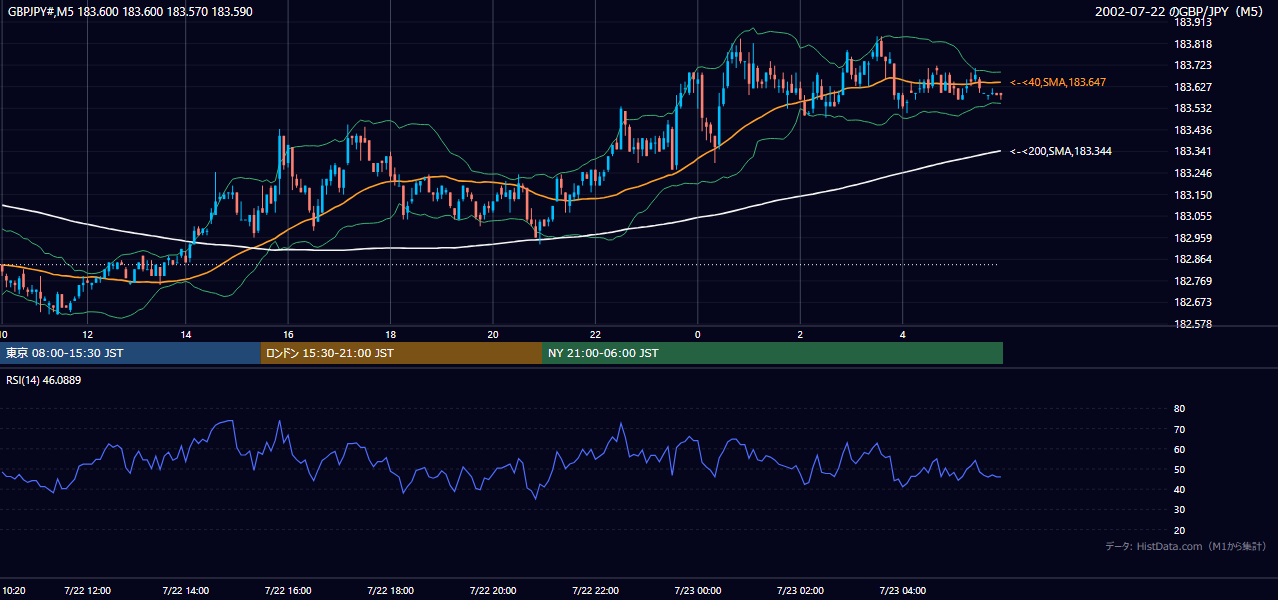Click the 7/23 00:00 bottom time label
The height and width of the screenshot is (600, 1278).
click(697, 590)
